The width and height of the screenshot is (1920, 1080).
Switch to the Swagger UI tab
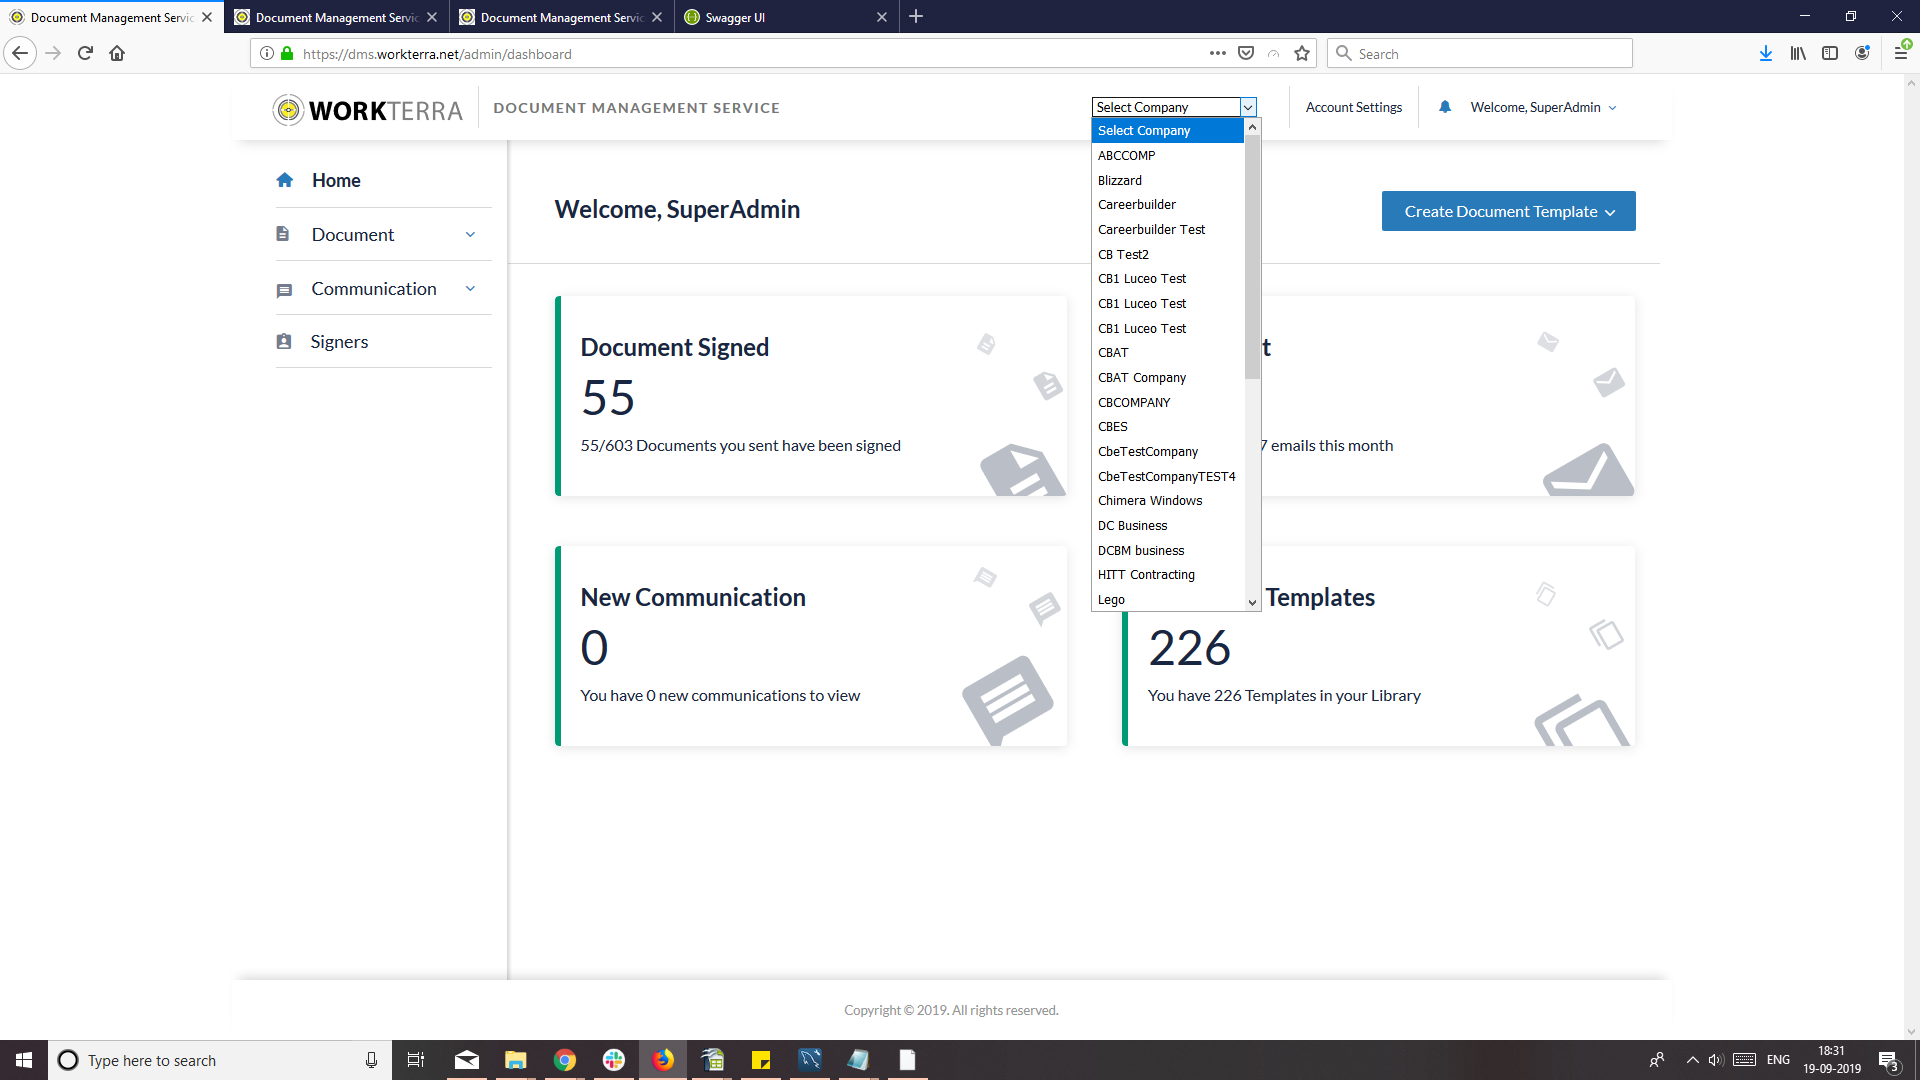(x=784, y=17)
